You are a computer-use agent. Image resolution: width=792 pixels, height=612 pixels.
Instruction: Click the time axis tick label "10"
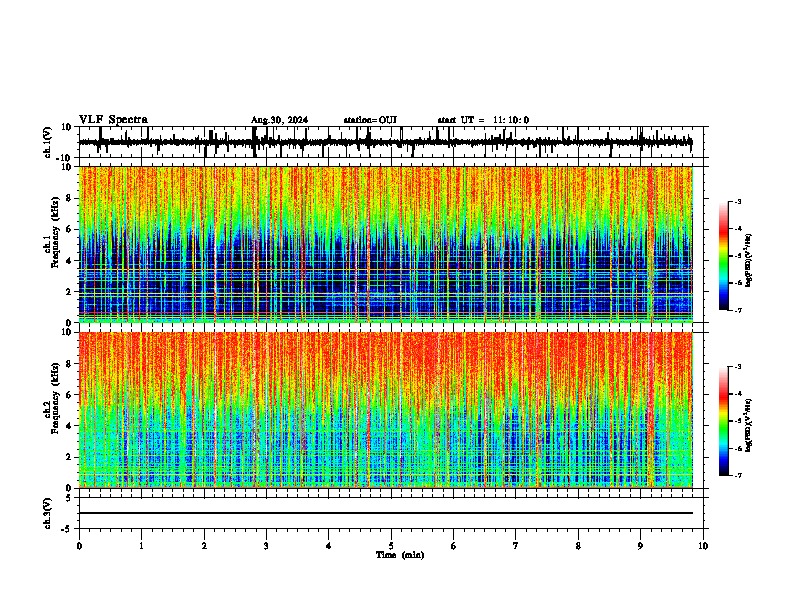[x=703, y=546]
